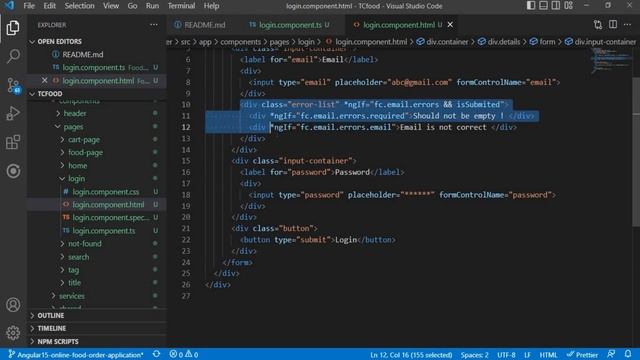
Task: Open the Go menu
Action: (x=132, y=6)
